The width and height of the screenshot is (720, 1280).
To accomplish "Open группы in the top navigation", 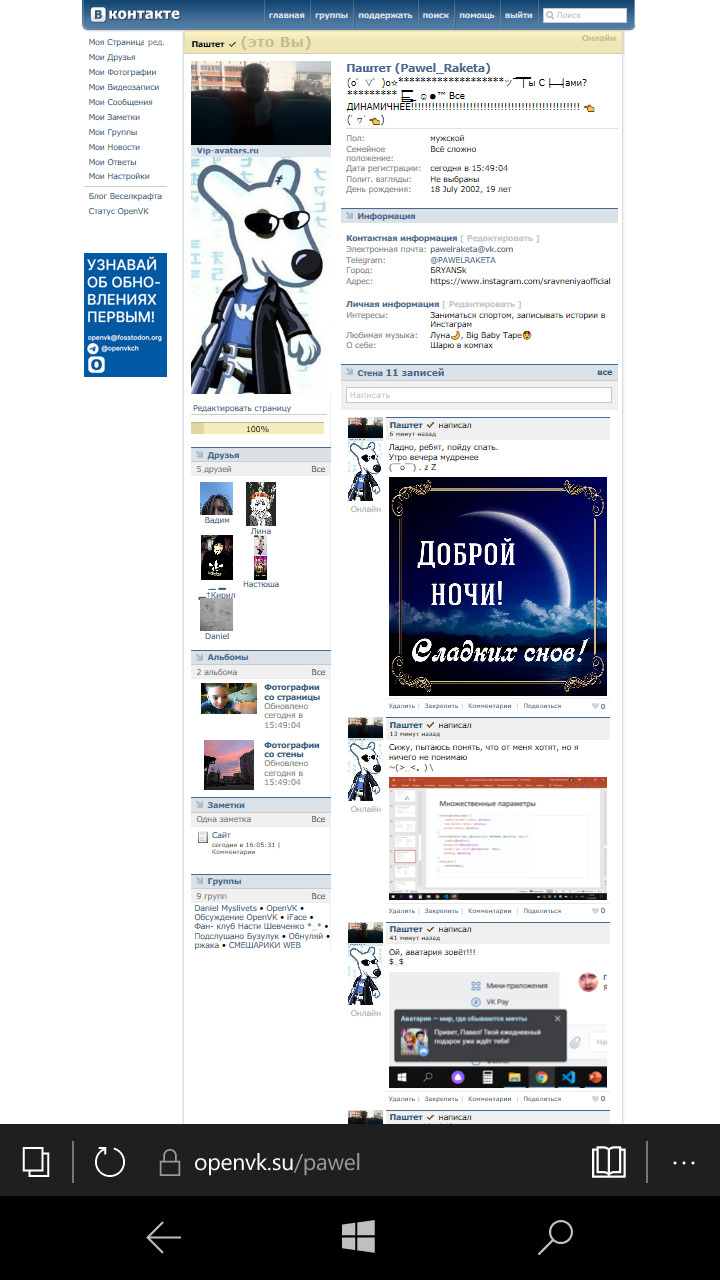I will [x=331, y=15].
